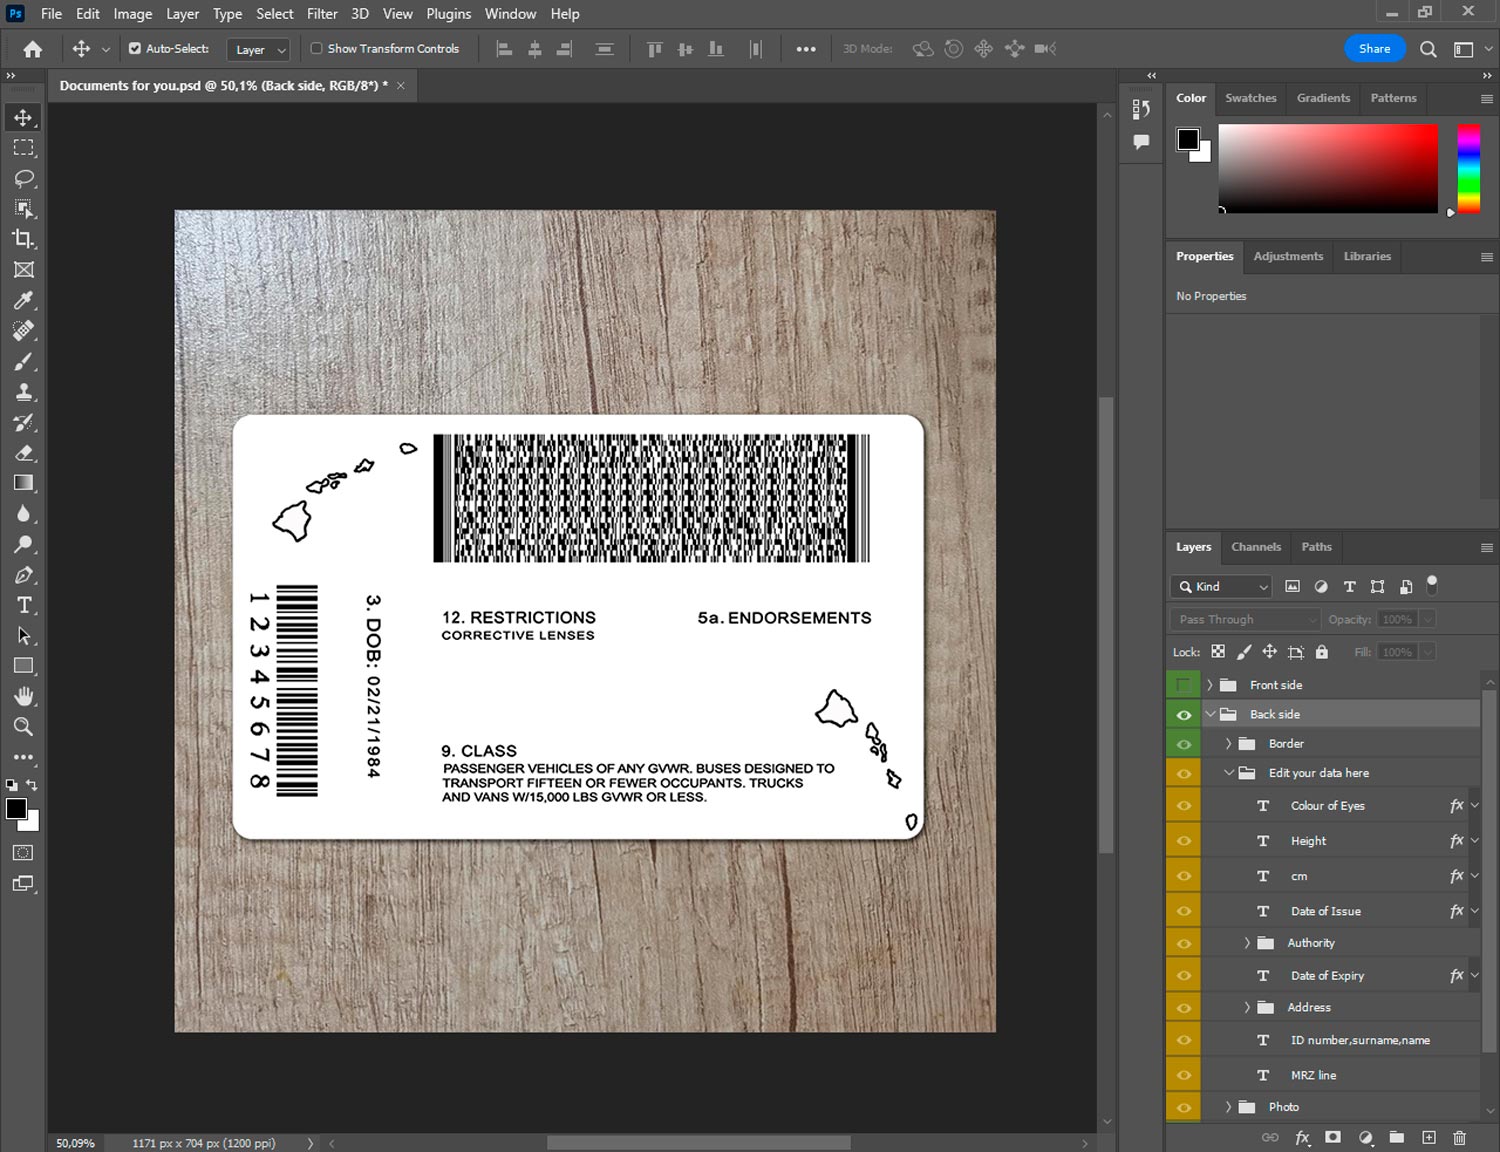Create a new group with folder icon
The height and width of the screenshot is (1152, 1500).
click(1396, 1137)
